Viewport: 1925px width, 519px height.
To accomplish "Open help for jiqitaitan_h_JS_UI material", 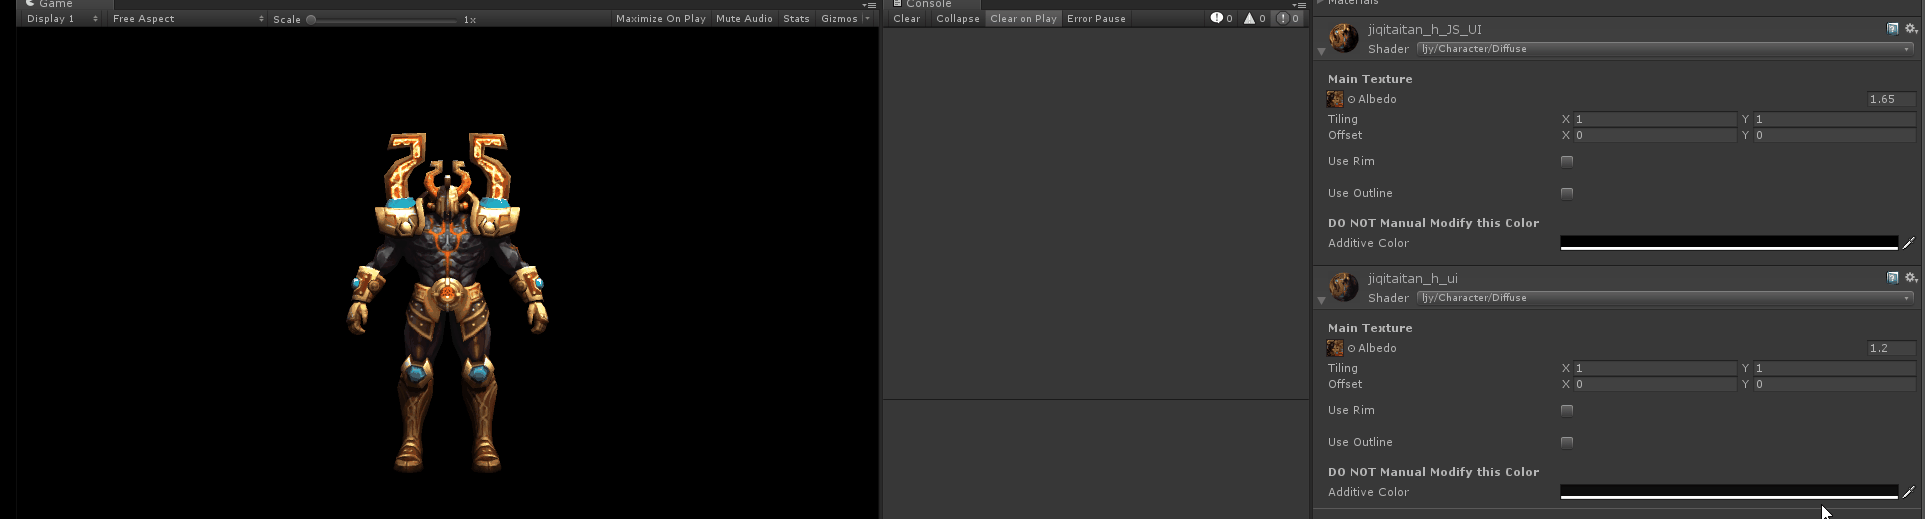I will pos(1893,28).
